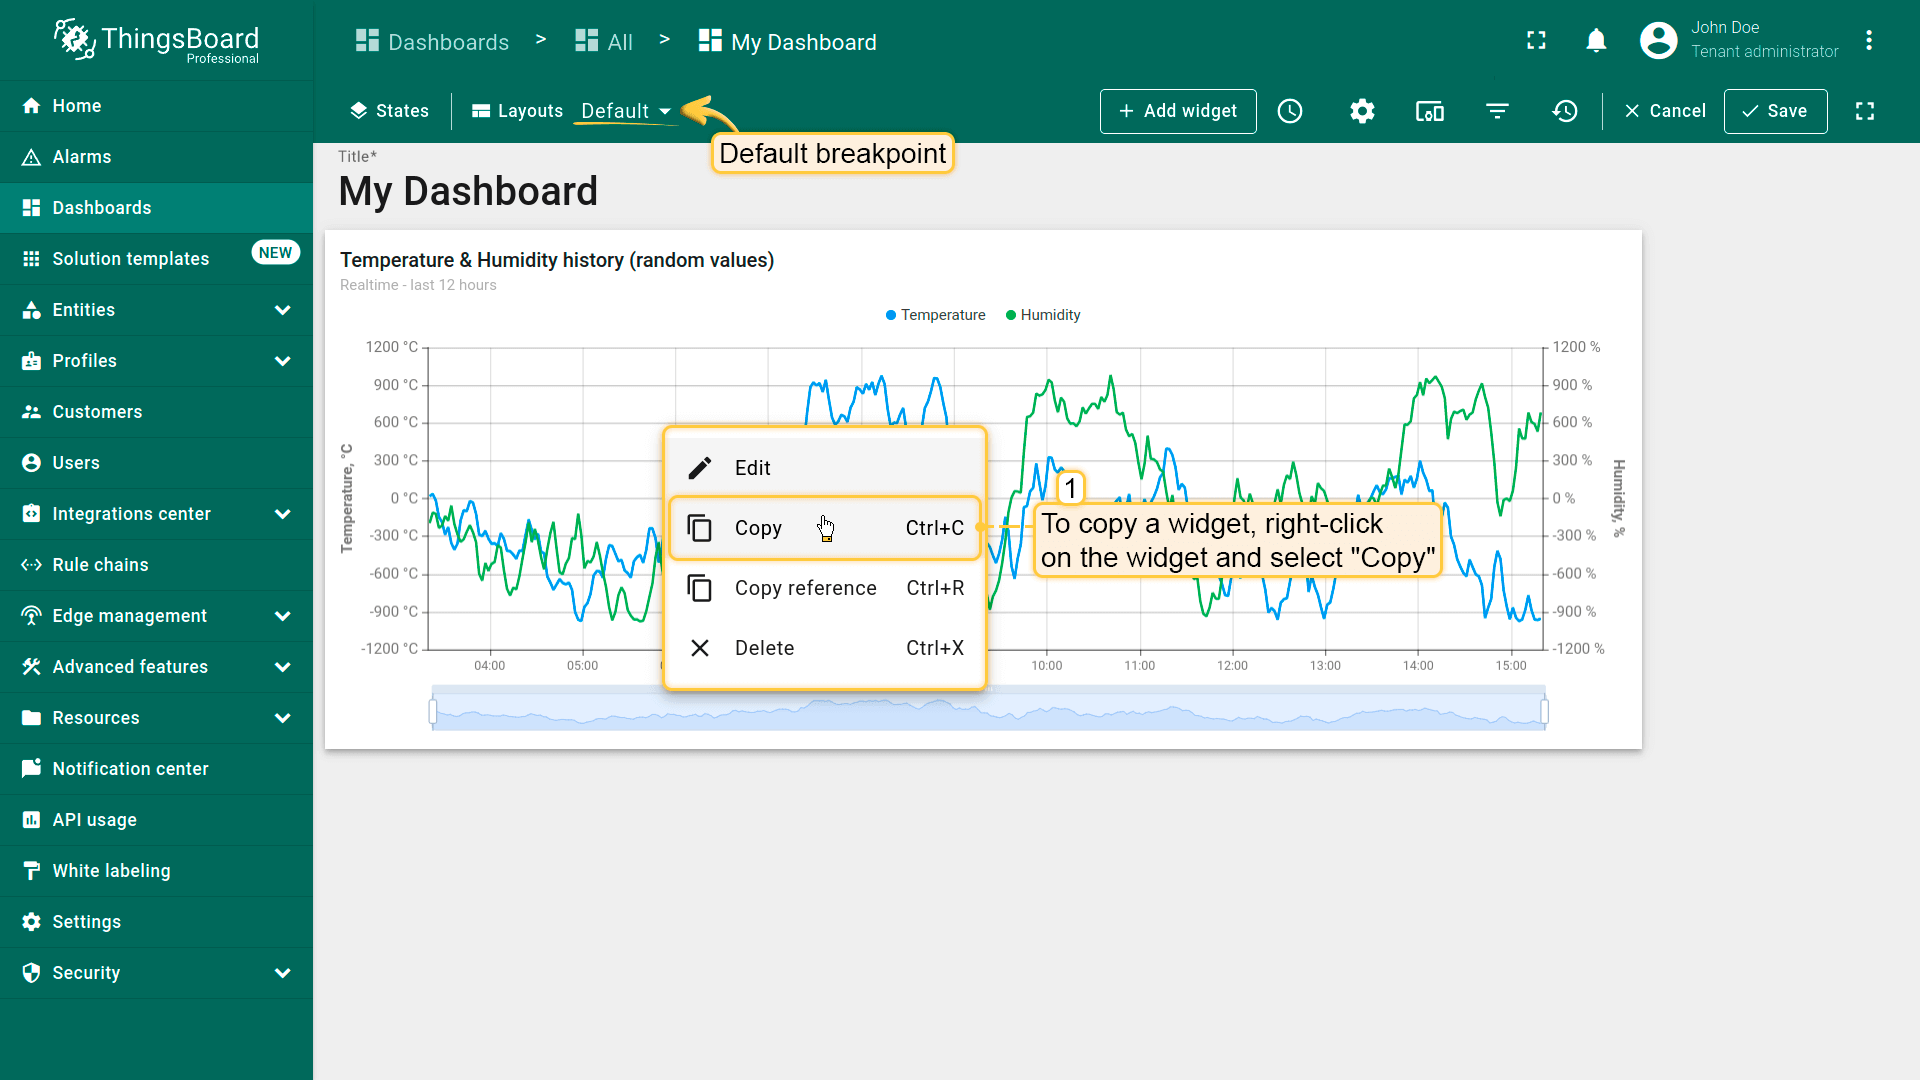Click the My Dashboard title field
This screenshot has width=1920, height=1080.
click(468, 191)
